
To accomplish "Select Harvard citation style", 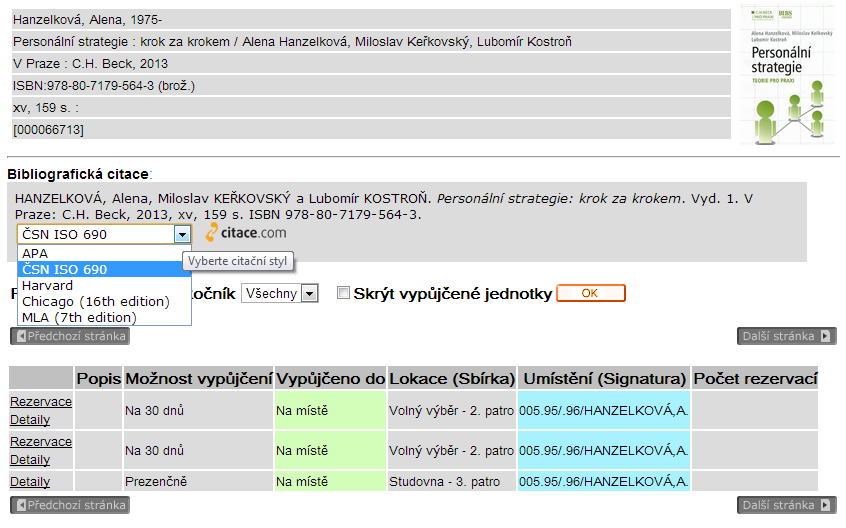I will [104, 285].
